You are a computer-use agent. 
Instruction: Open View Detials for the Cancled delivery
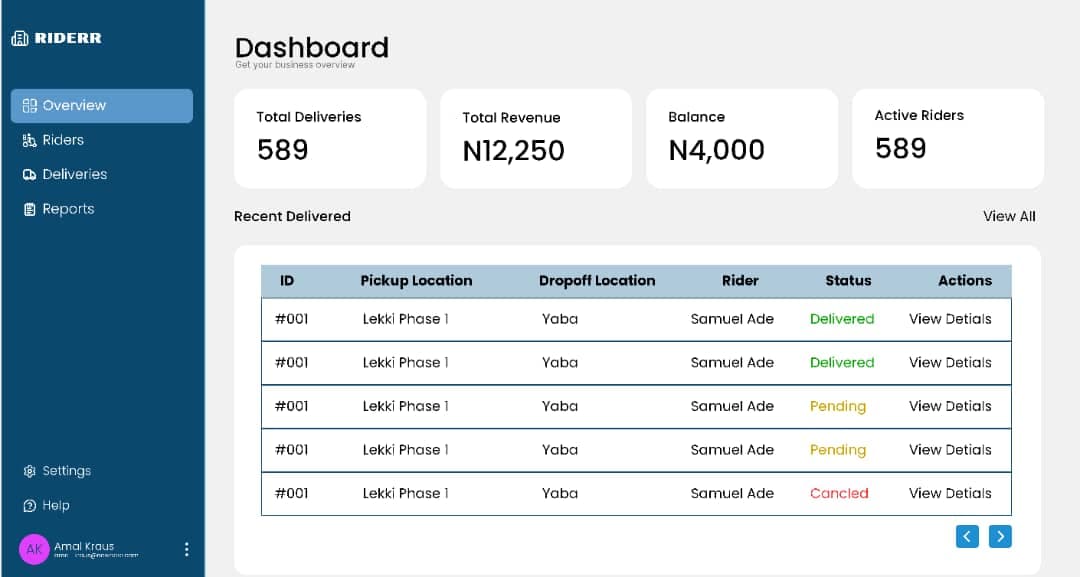[x=950, y=493]
